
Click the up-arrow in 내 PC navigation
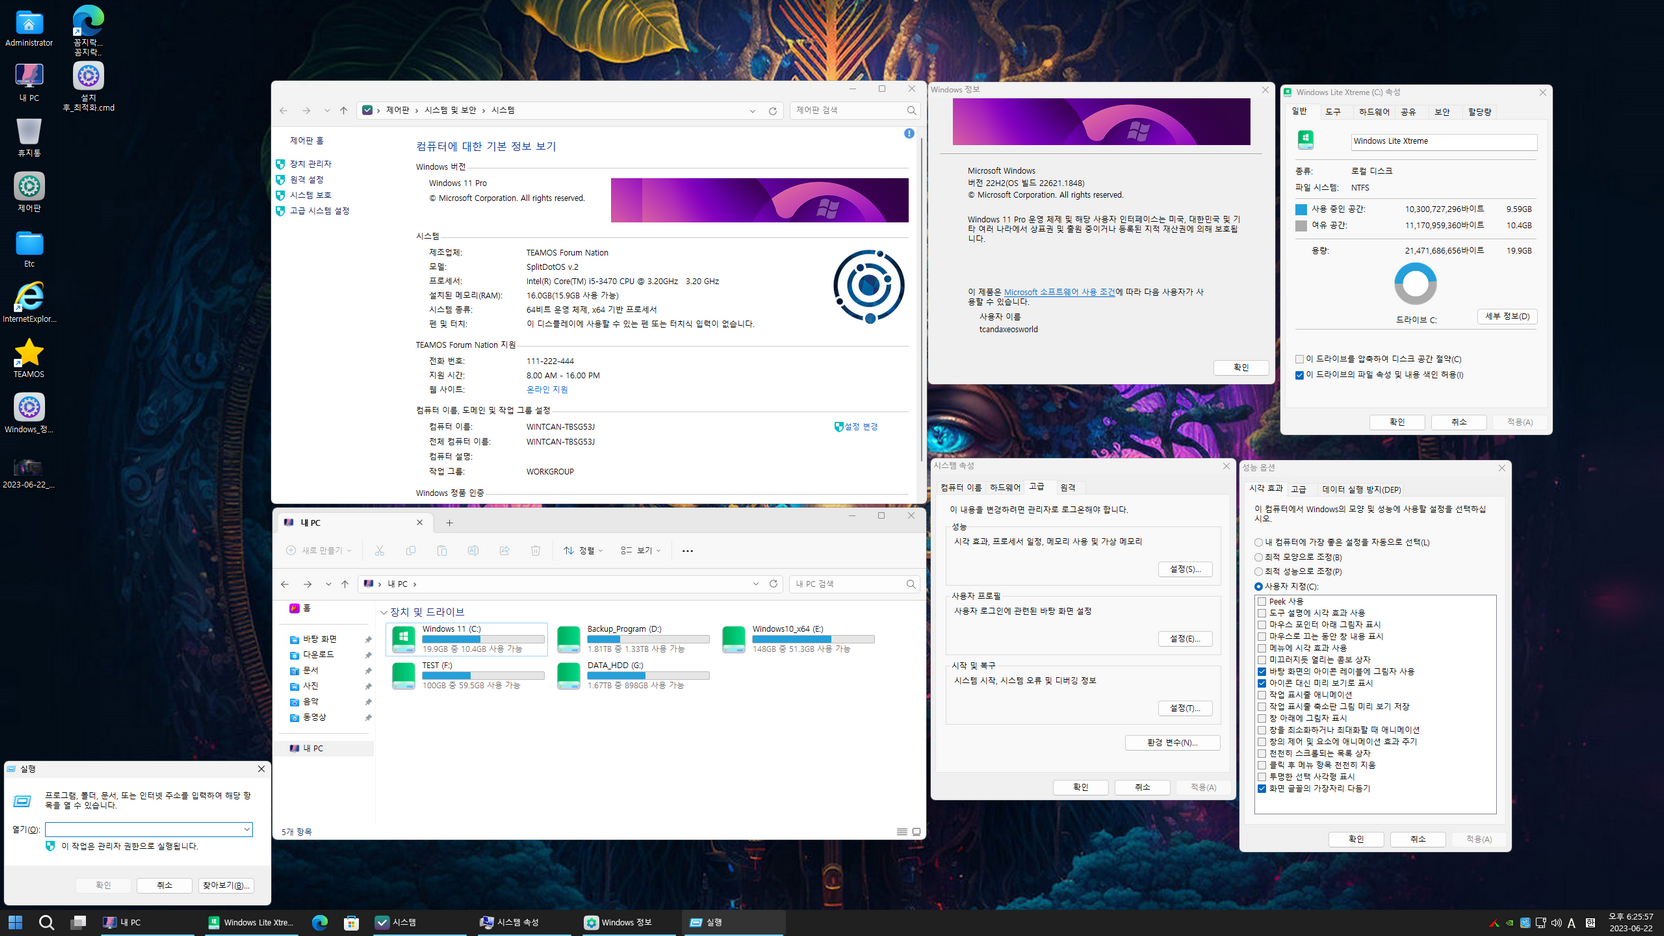click(345, 584)
